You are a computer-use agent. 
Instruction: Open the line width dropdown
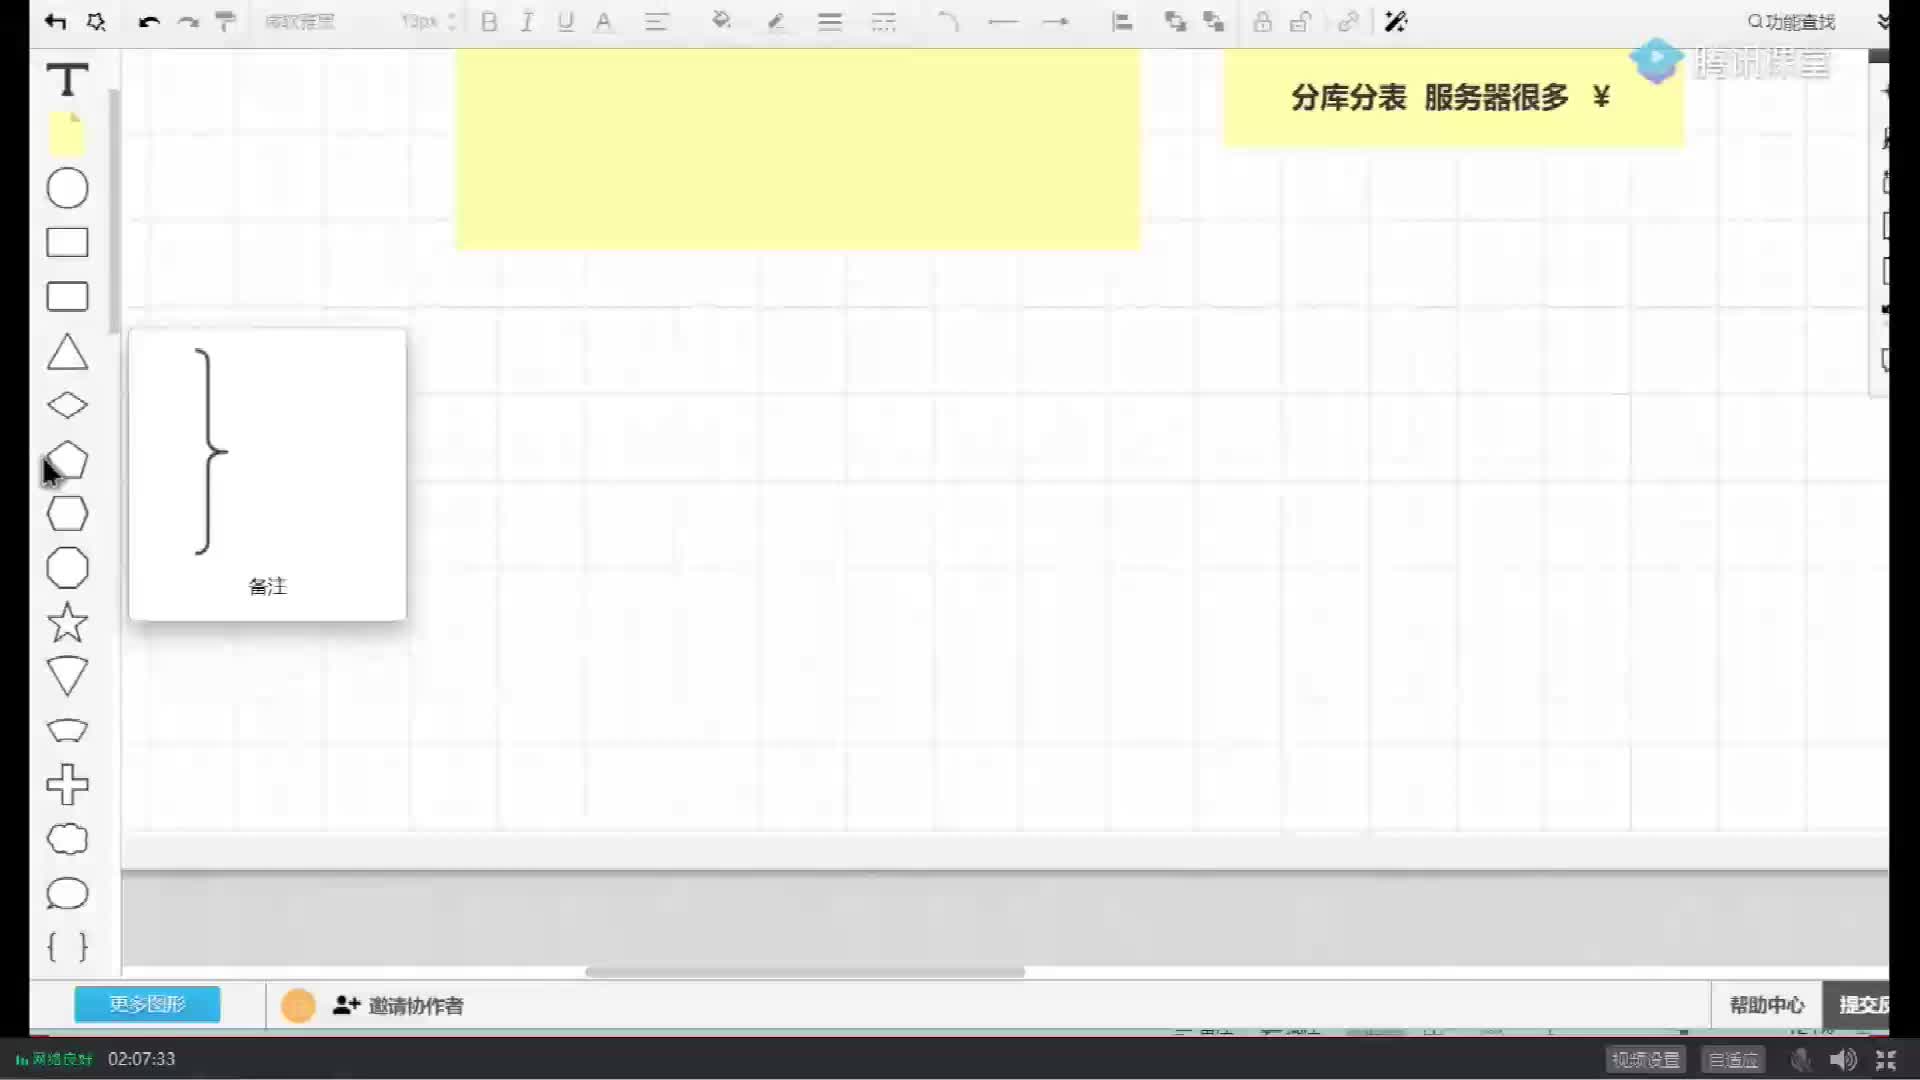(x=830, y=22)
